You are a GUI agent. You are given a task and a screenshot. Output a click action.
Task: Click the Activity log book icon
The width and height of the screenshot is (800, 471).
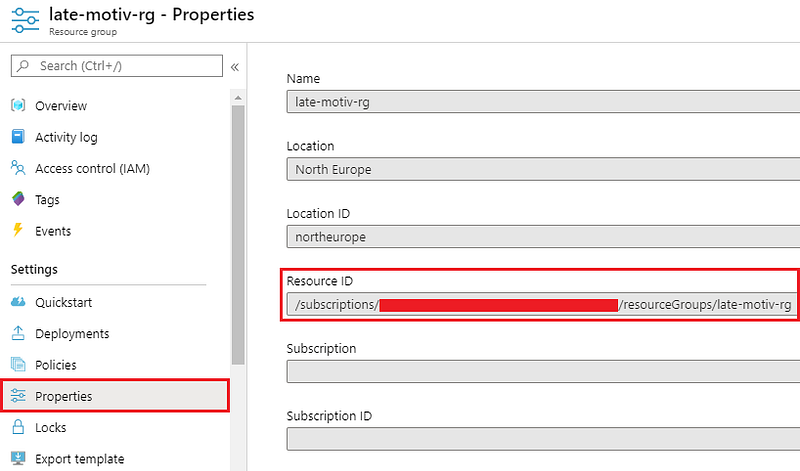[18, 137]
